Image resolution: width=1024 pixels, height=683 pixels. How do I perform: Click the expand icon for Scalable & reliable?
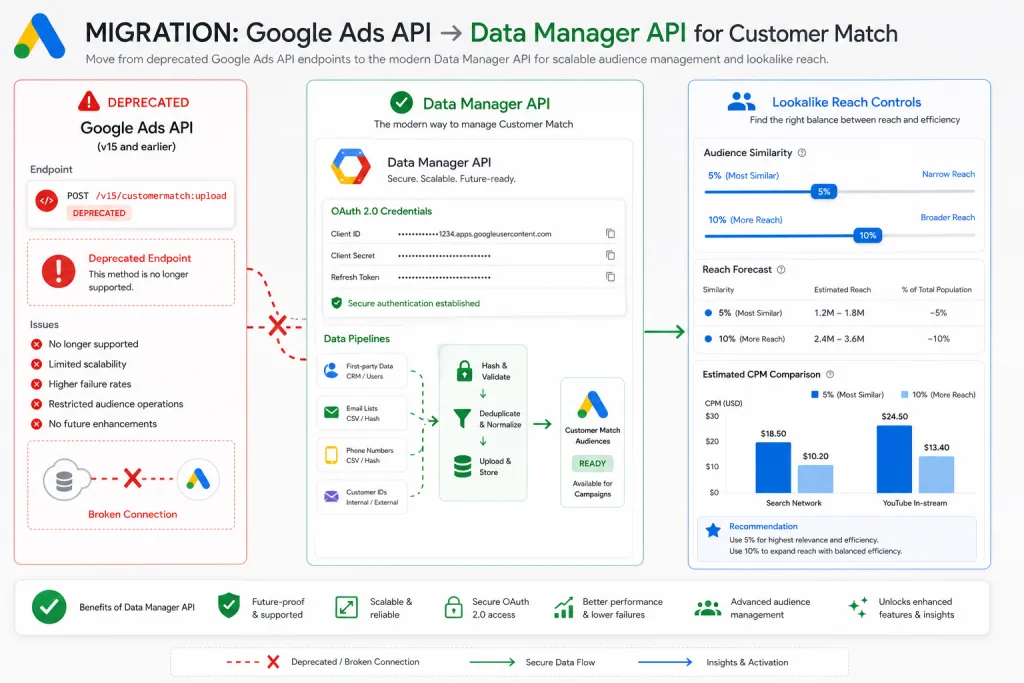(346, 607)
